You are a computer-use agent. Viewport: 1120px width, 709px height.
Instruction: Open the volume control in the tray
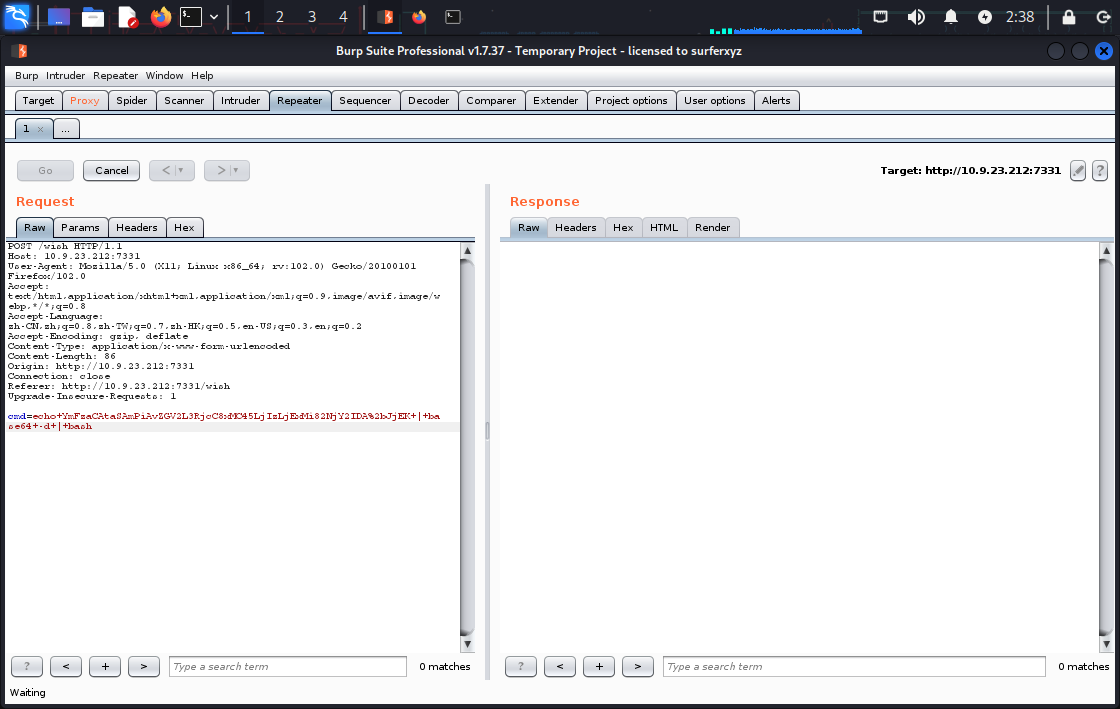tap(916, 17)
